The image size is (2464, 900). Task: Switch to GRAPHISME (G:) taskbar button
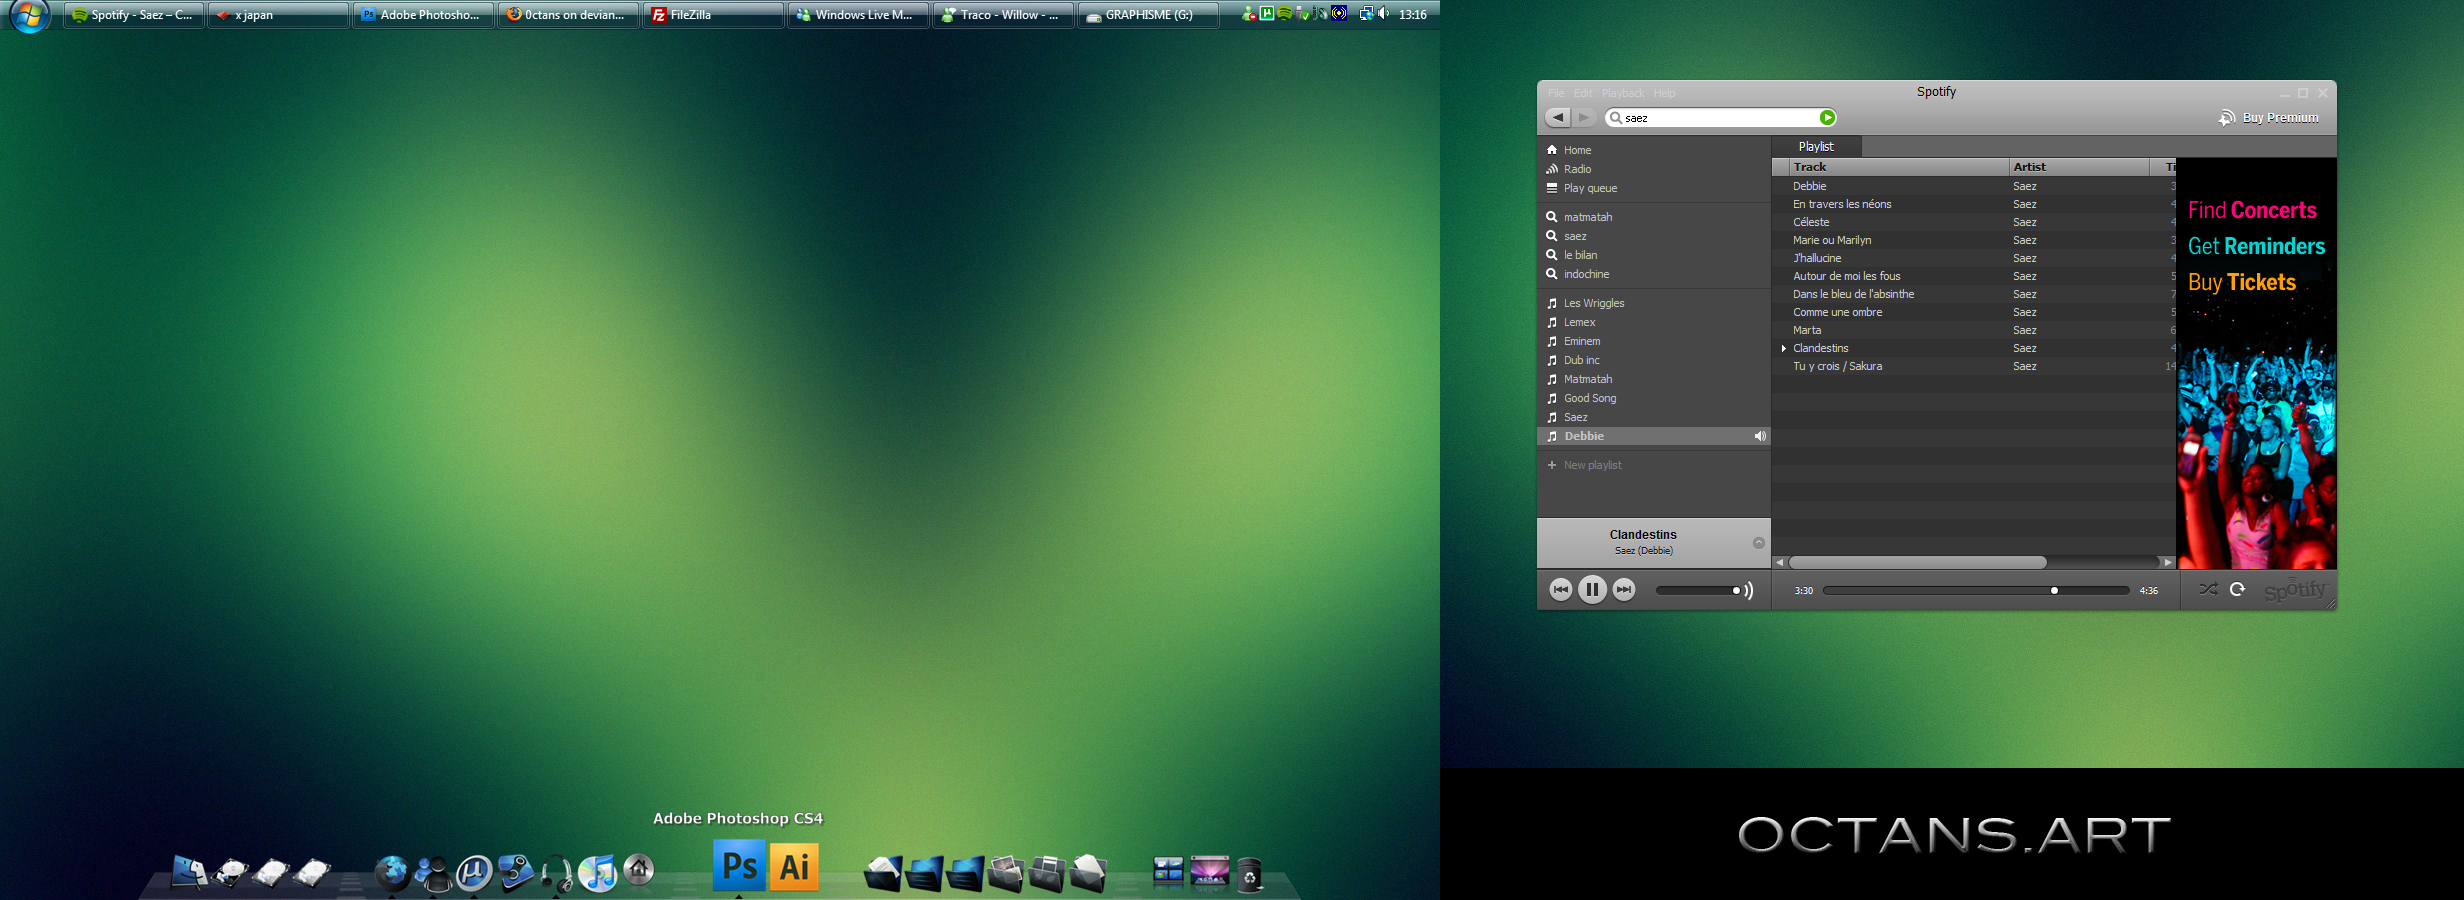click(1148, 15)
